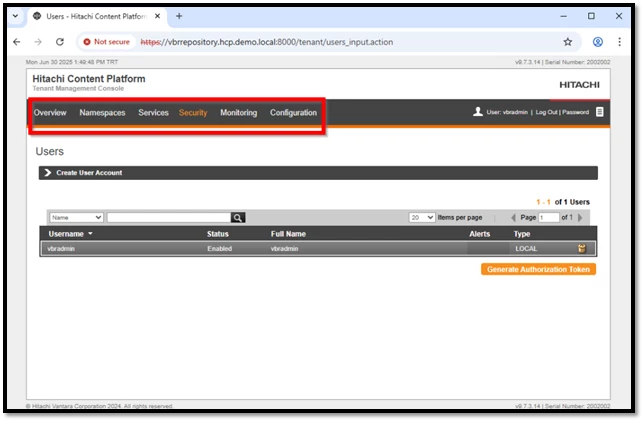Image resolution: width=644 pixels, height=422 pixels.
Task: Click the user silhouette icon beside vbradmin
Action: 478,112
